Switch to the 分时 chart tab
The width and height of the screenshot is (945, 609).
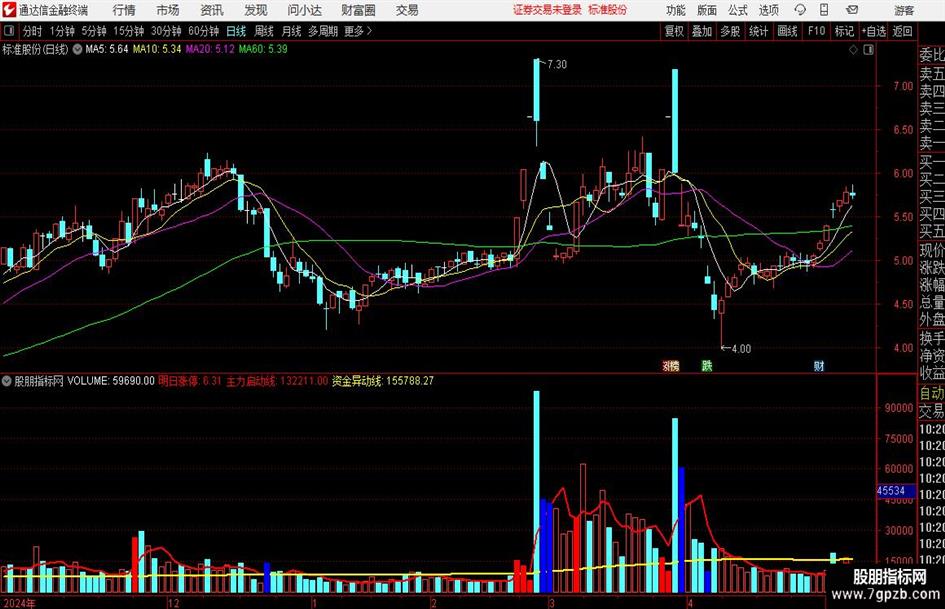[33, 31]
